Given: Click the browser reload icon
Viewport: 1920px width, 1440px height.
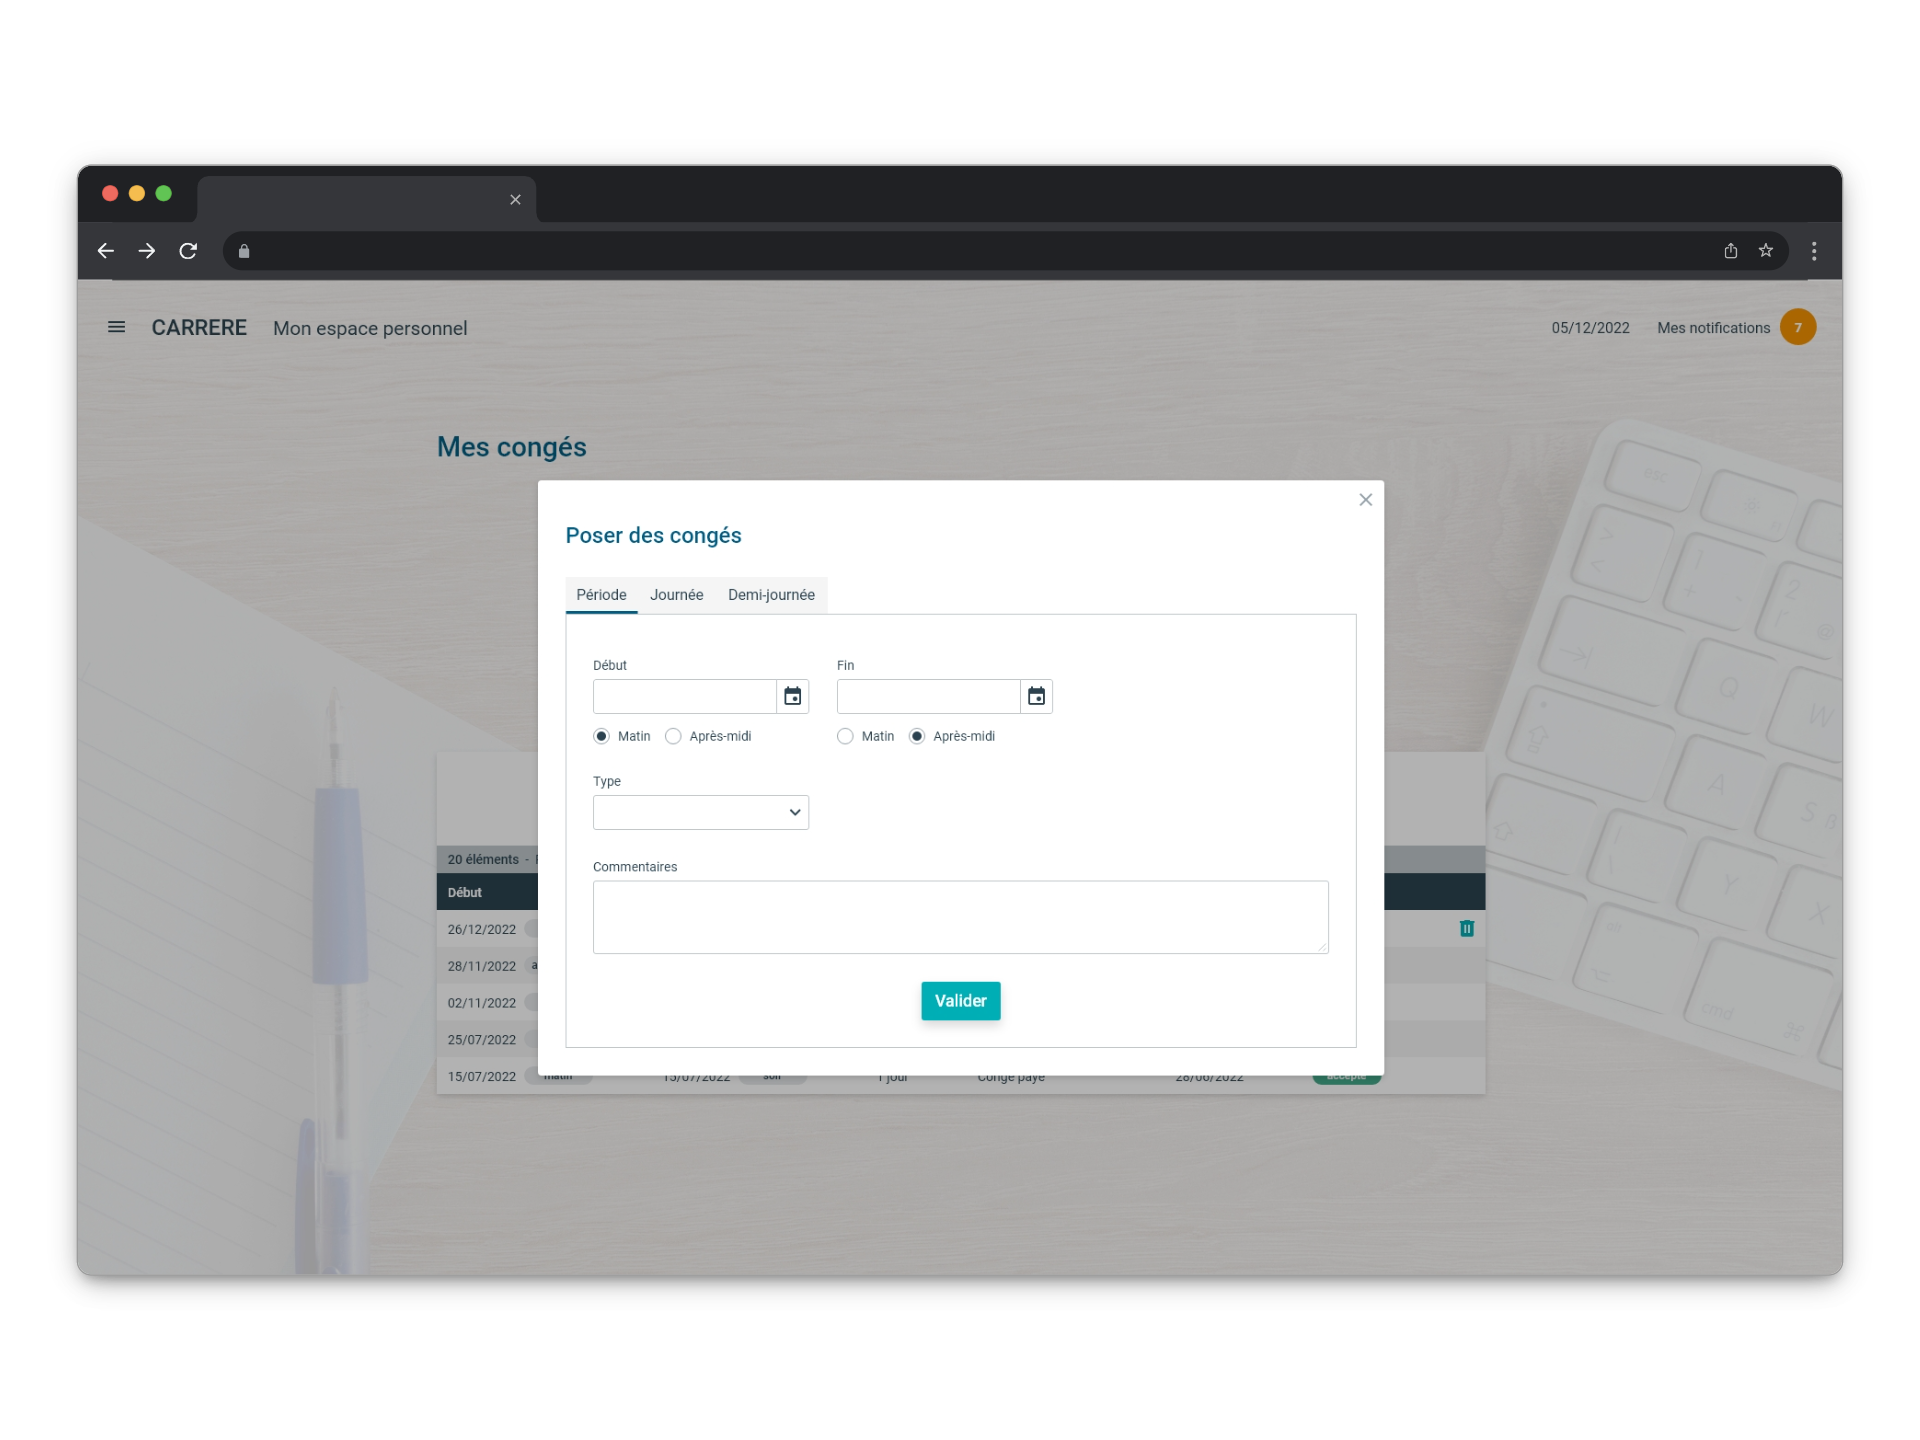Looking at the screenshot, I should point(189,251).
